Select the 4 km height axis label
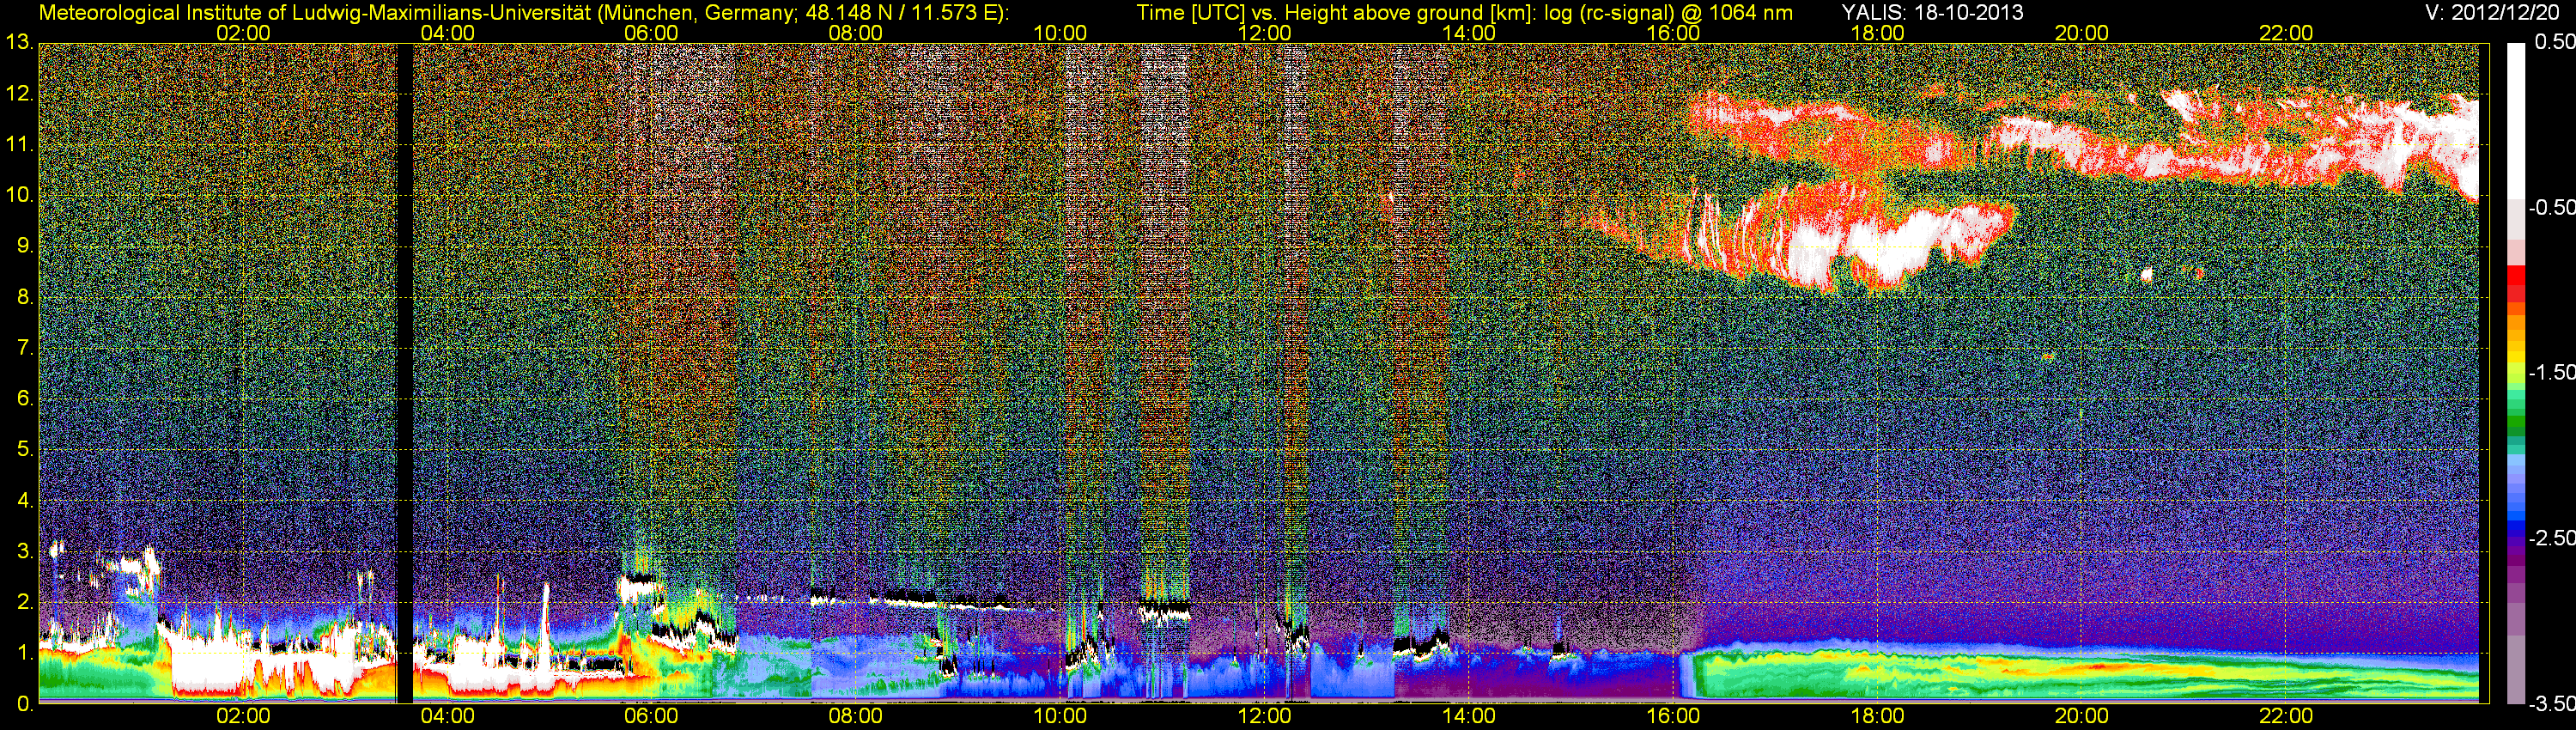This screenshot has height=730, width=2576. (x=24, y=501)
